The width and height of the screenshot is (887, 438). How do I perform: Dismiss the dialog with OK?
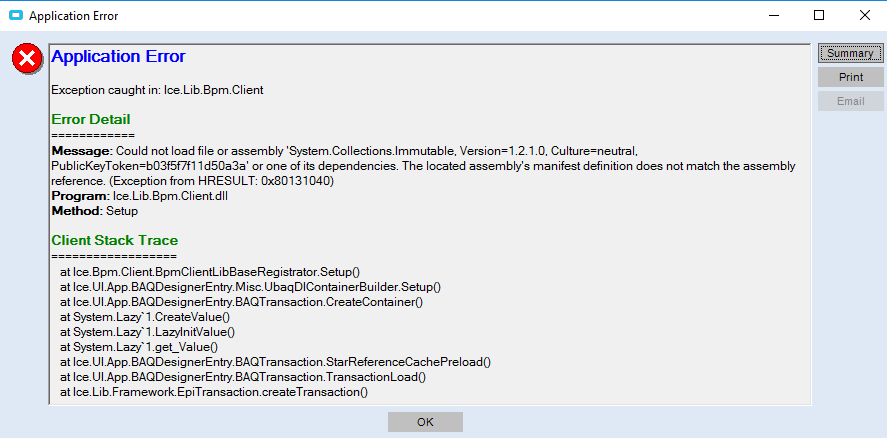(425, 422)
